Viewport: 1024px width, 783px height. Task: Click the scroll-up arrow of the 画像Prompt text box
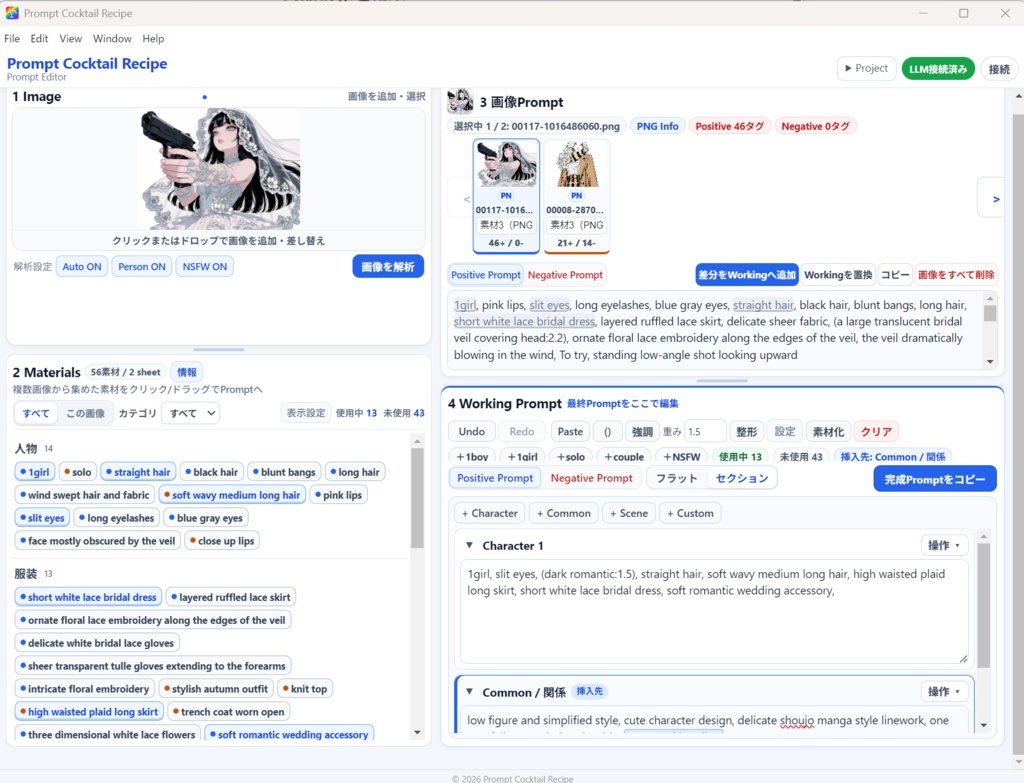click(x=990, y=298)
